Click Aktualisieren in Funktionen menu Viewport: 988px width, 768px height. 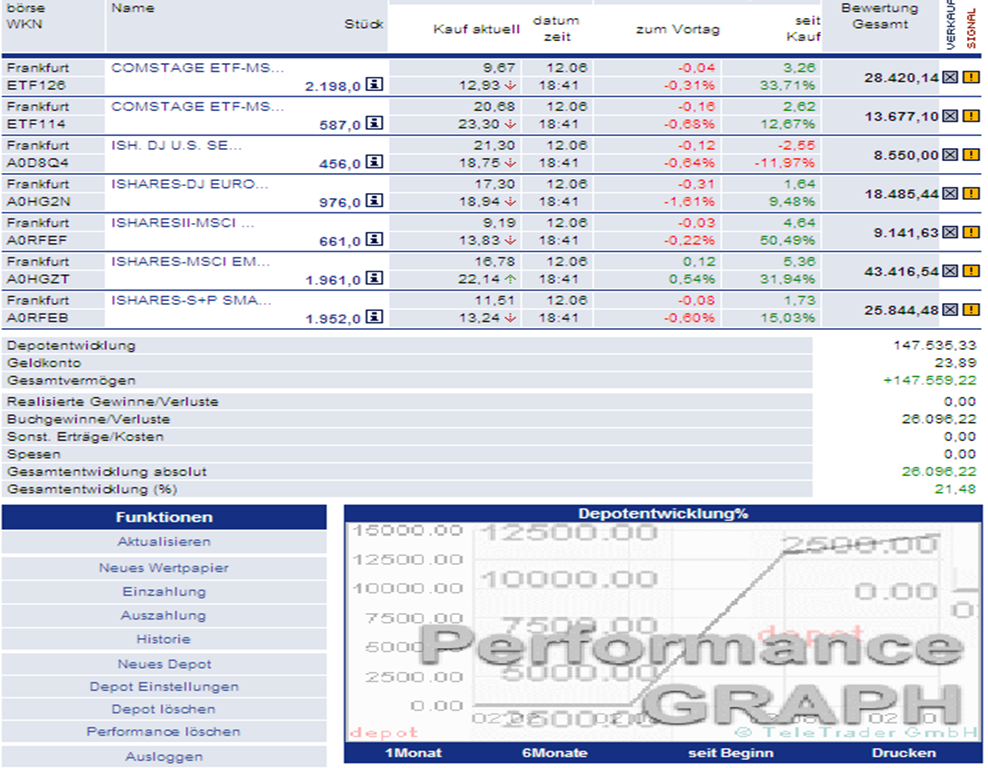tap(164, 542)
